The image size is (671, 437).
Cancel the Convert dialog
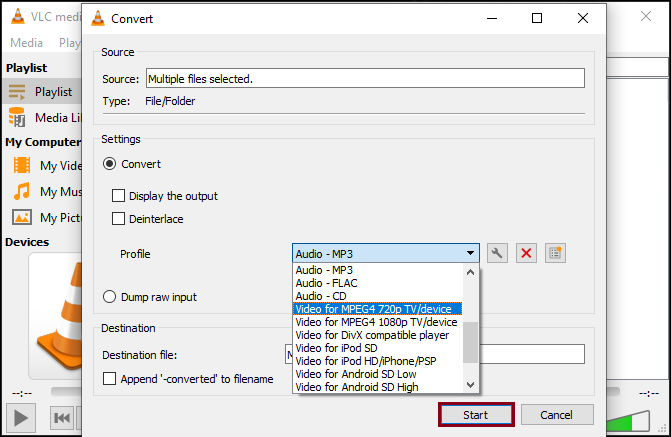pos(555,414)
